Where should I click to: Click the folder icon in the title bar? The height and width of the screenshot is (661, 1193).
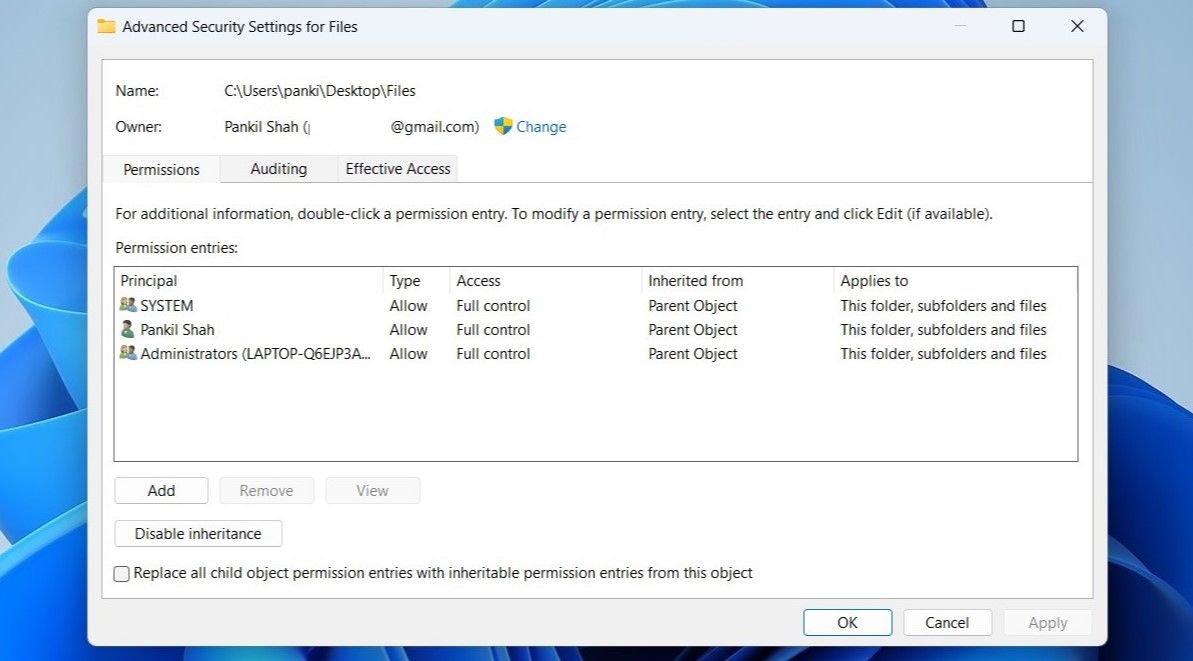pos(107,27)
